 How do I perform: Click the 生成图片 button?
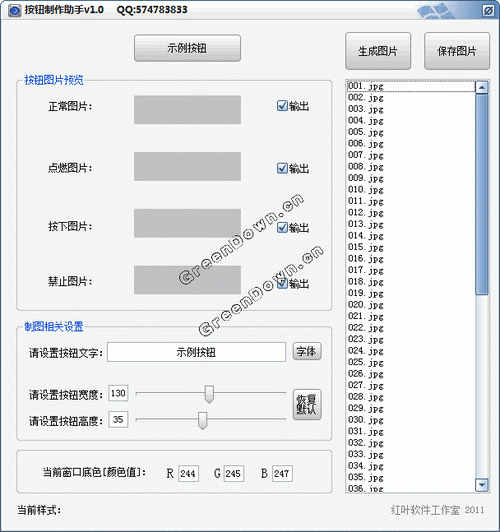point(378,51)
